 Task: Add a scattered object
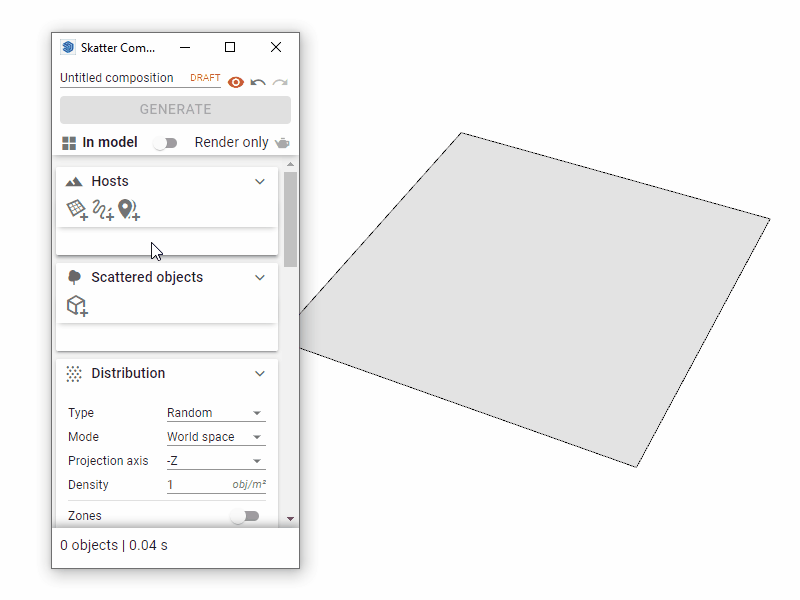click(x=77, y=306)
